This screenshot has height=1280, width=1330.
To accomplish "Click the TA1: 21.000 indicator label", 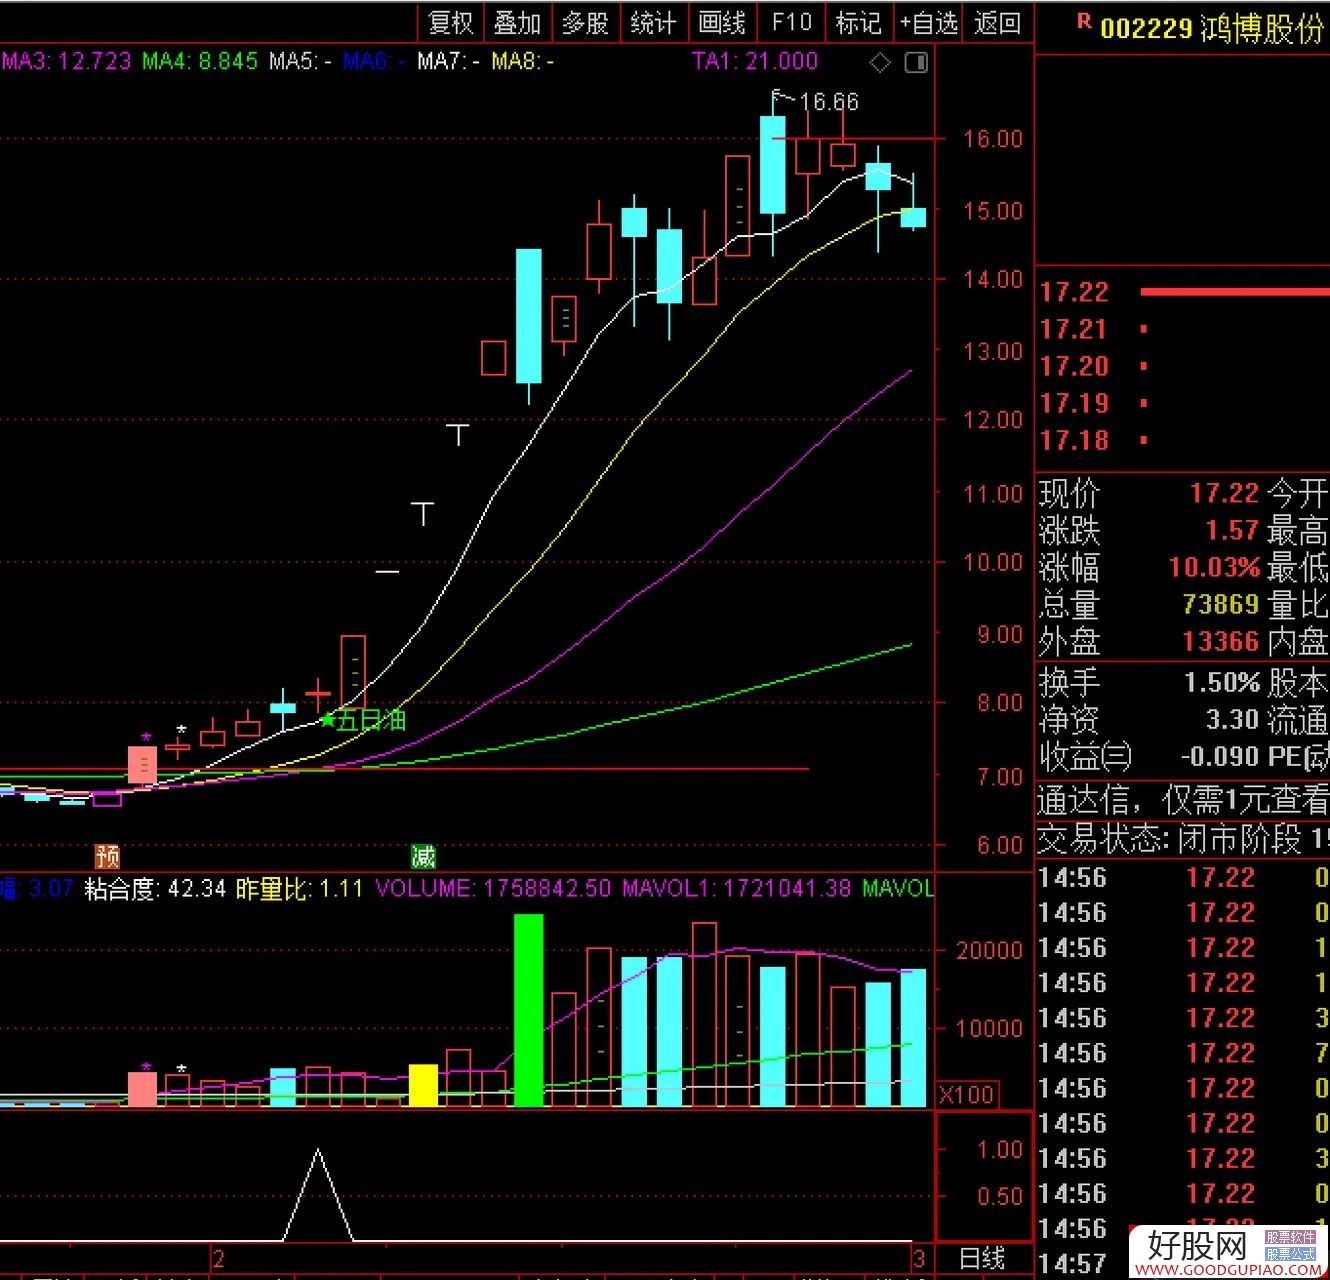I will [755, 61].
